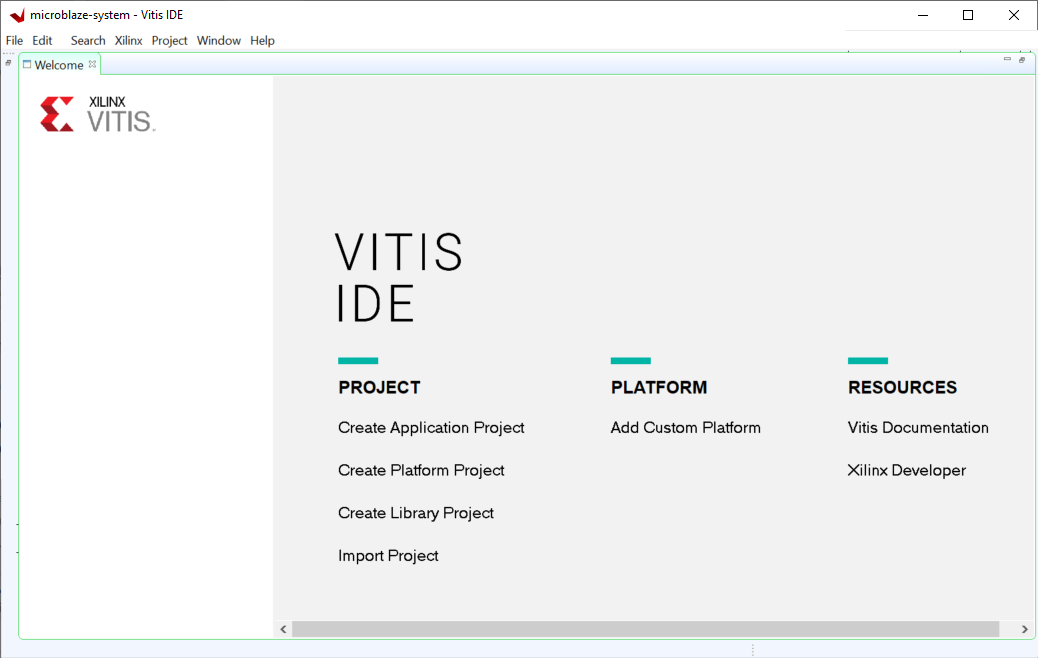Click the scrollbar left arrow

[283, 629]
